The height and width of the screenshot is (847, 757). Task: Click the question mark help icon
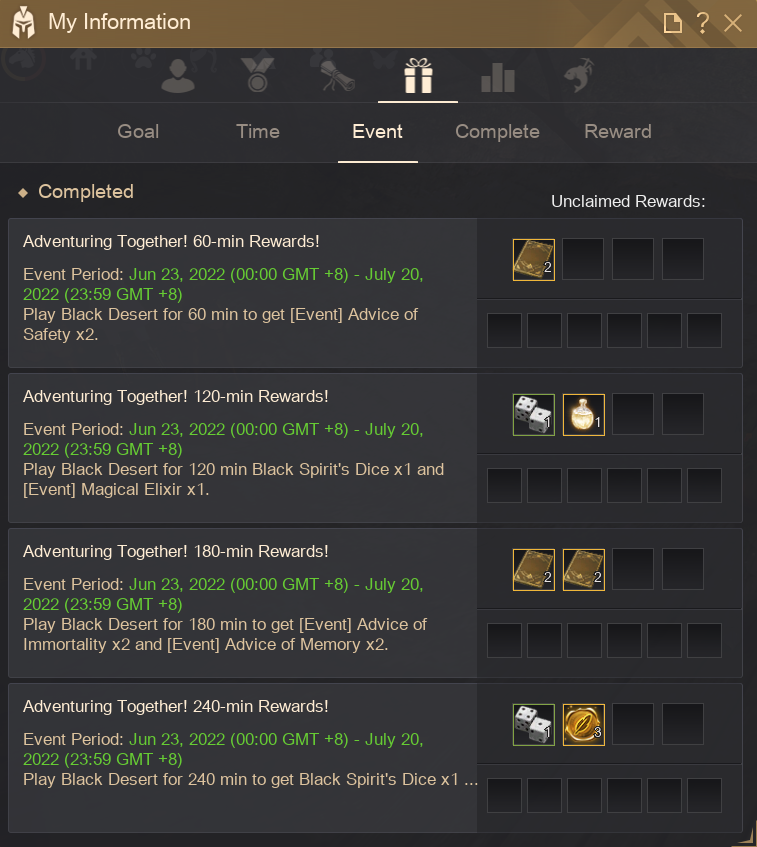pos(702,23)
